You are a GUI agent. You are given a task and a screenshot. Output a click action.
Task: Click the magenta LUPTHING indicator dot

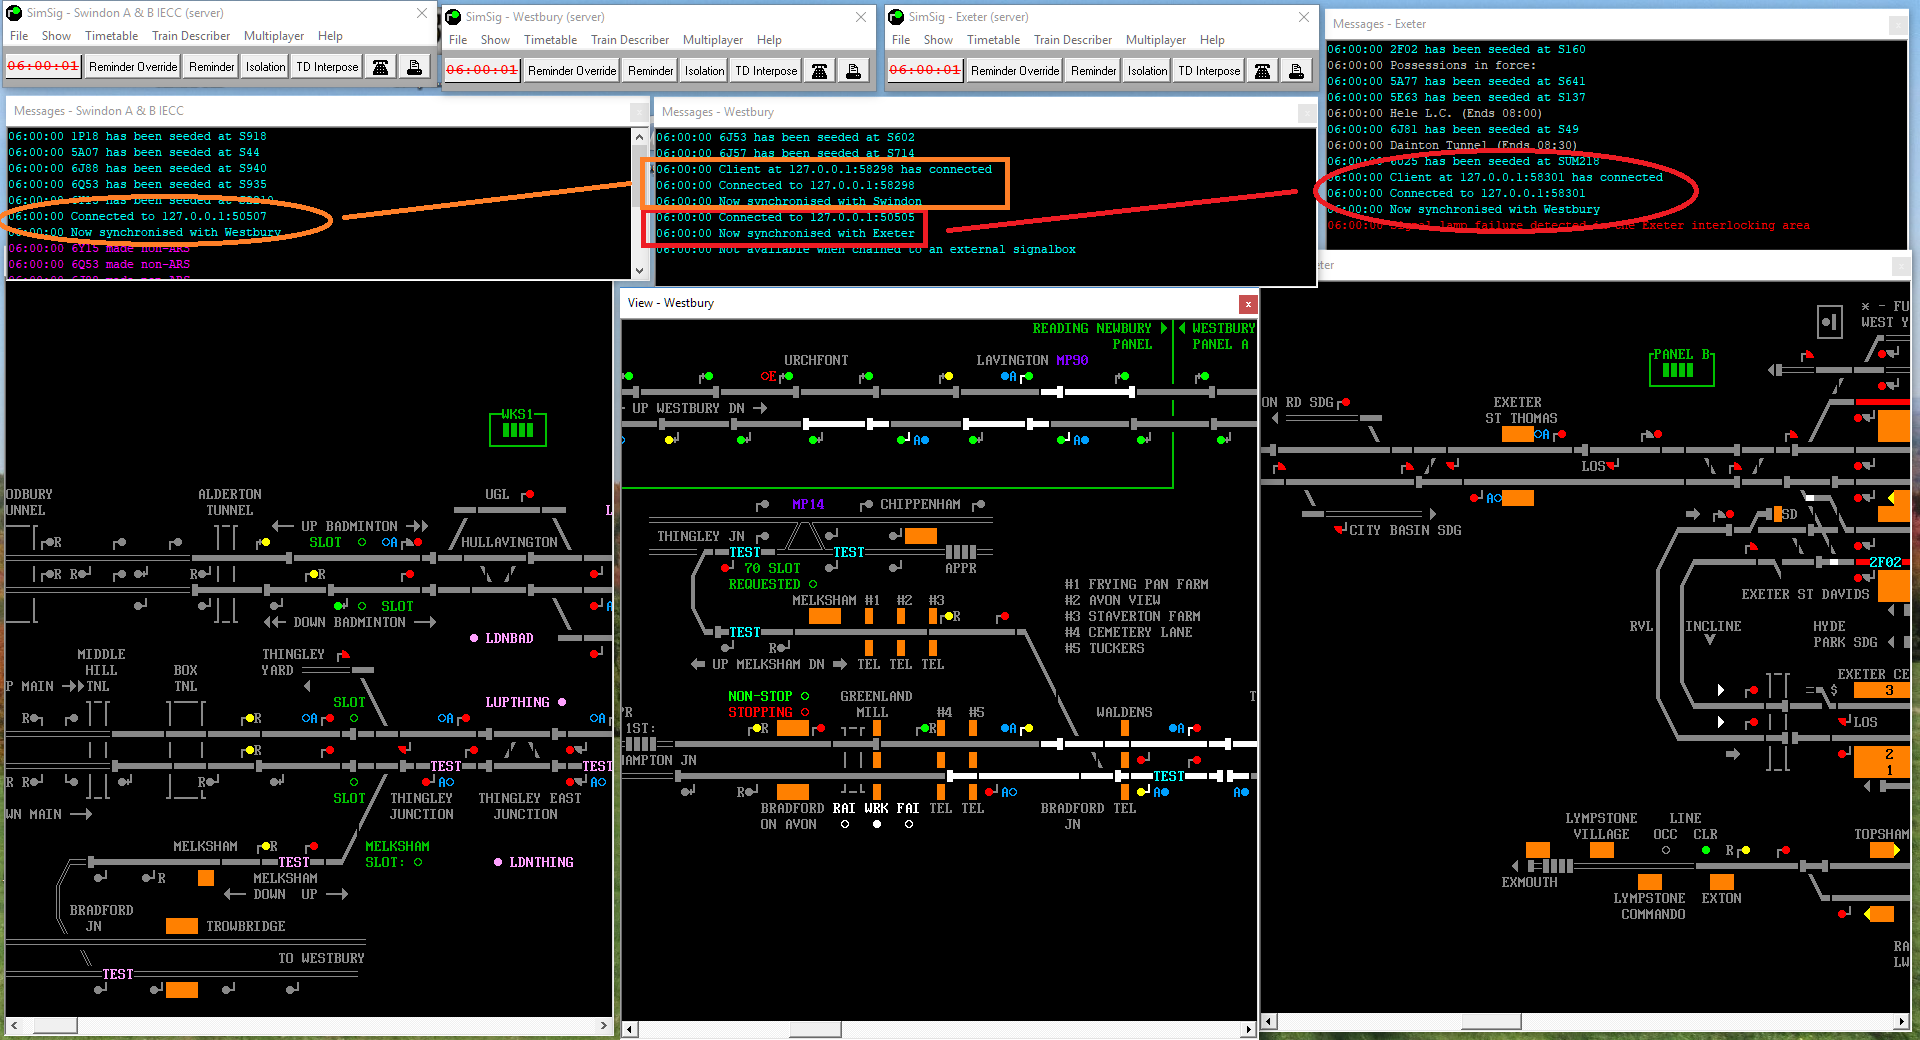click(x=562, y=702)
